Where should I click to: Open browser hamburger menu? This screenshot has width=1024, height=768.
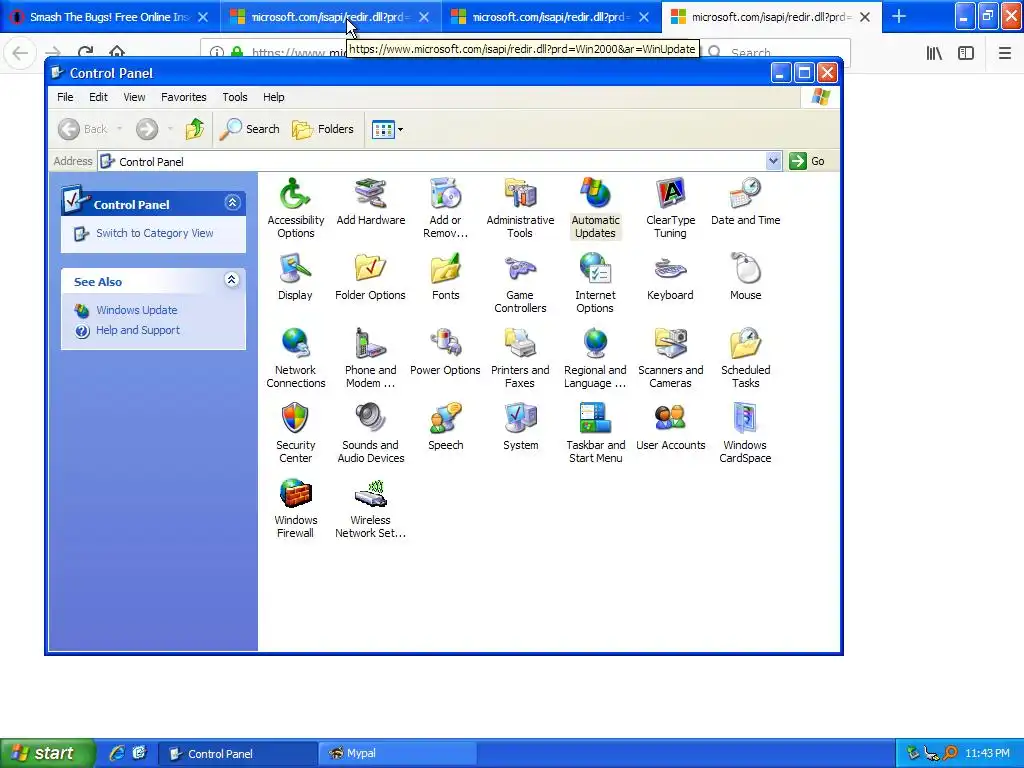click(1004, 53)
